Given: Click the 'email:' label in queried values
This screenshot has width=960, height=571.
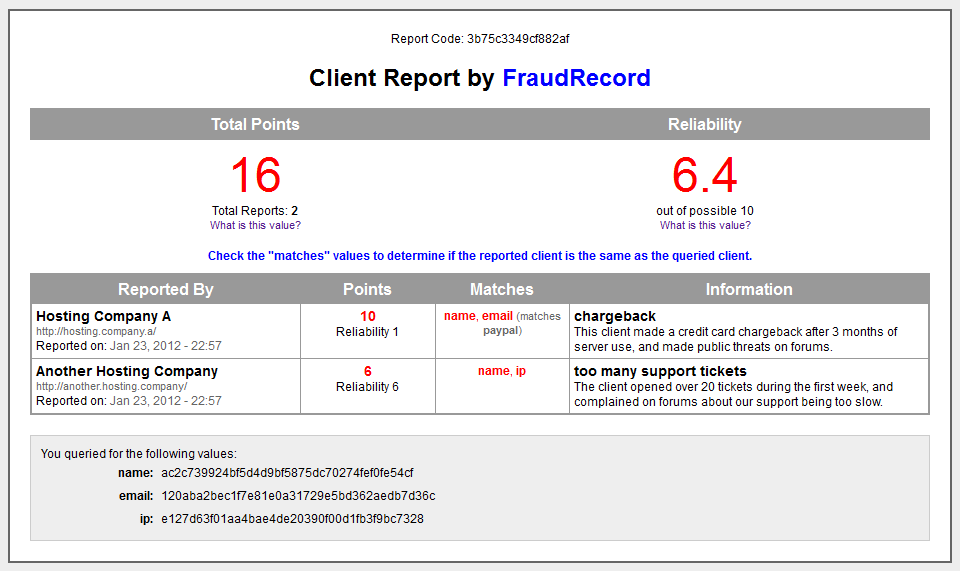Looking at the screenshot, I should click(x=136, y=496).
